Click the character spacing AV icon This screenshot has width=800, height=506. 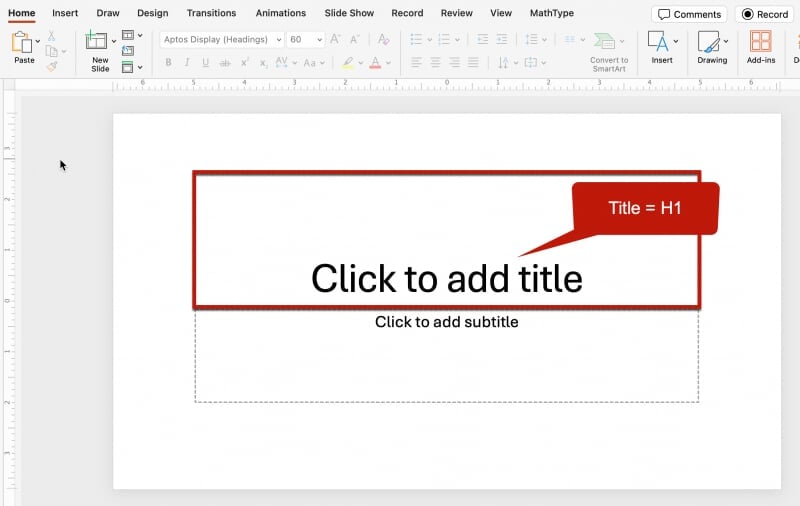click(281, 62)
